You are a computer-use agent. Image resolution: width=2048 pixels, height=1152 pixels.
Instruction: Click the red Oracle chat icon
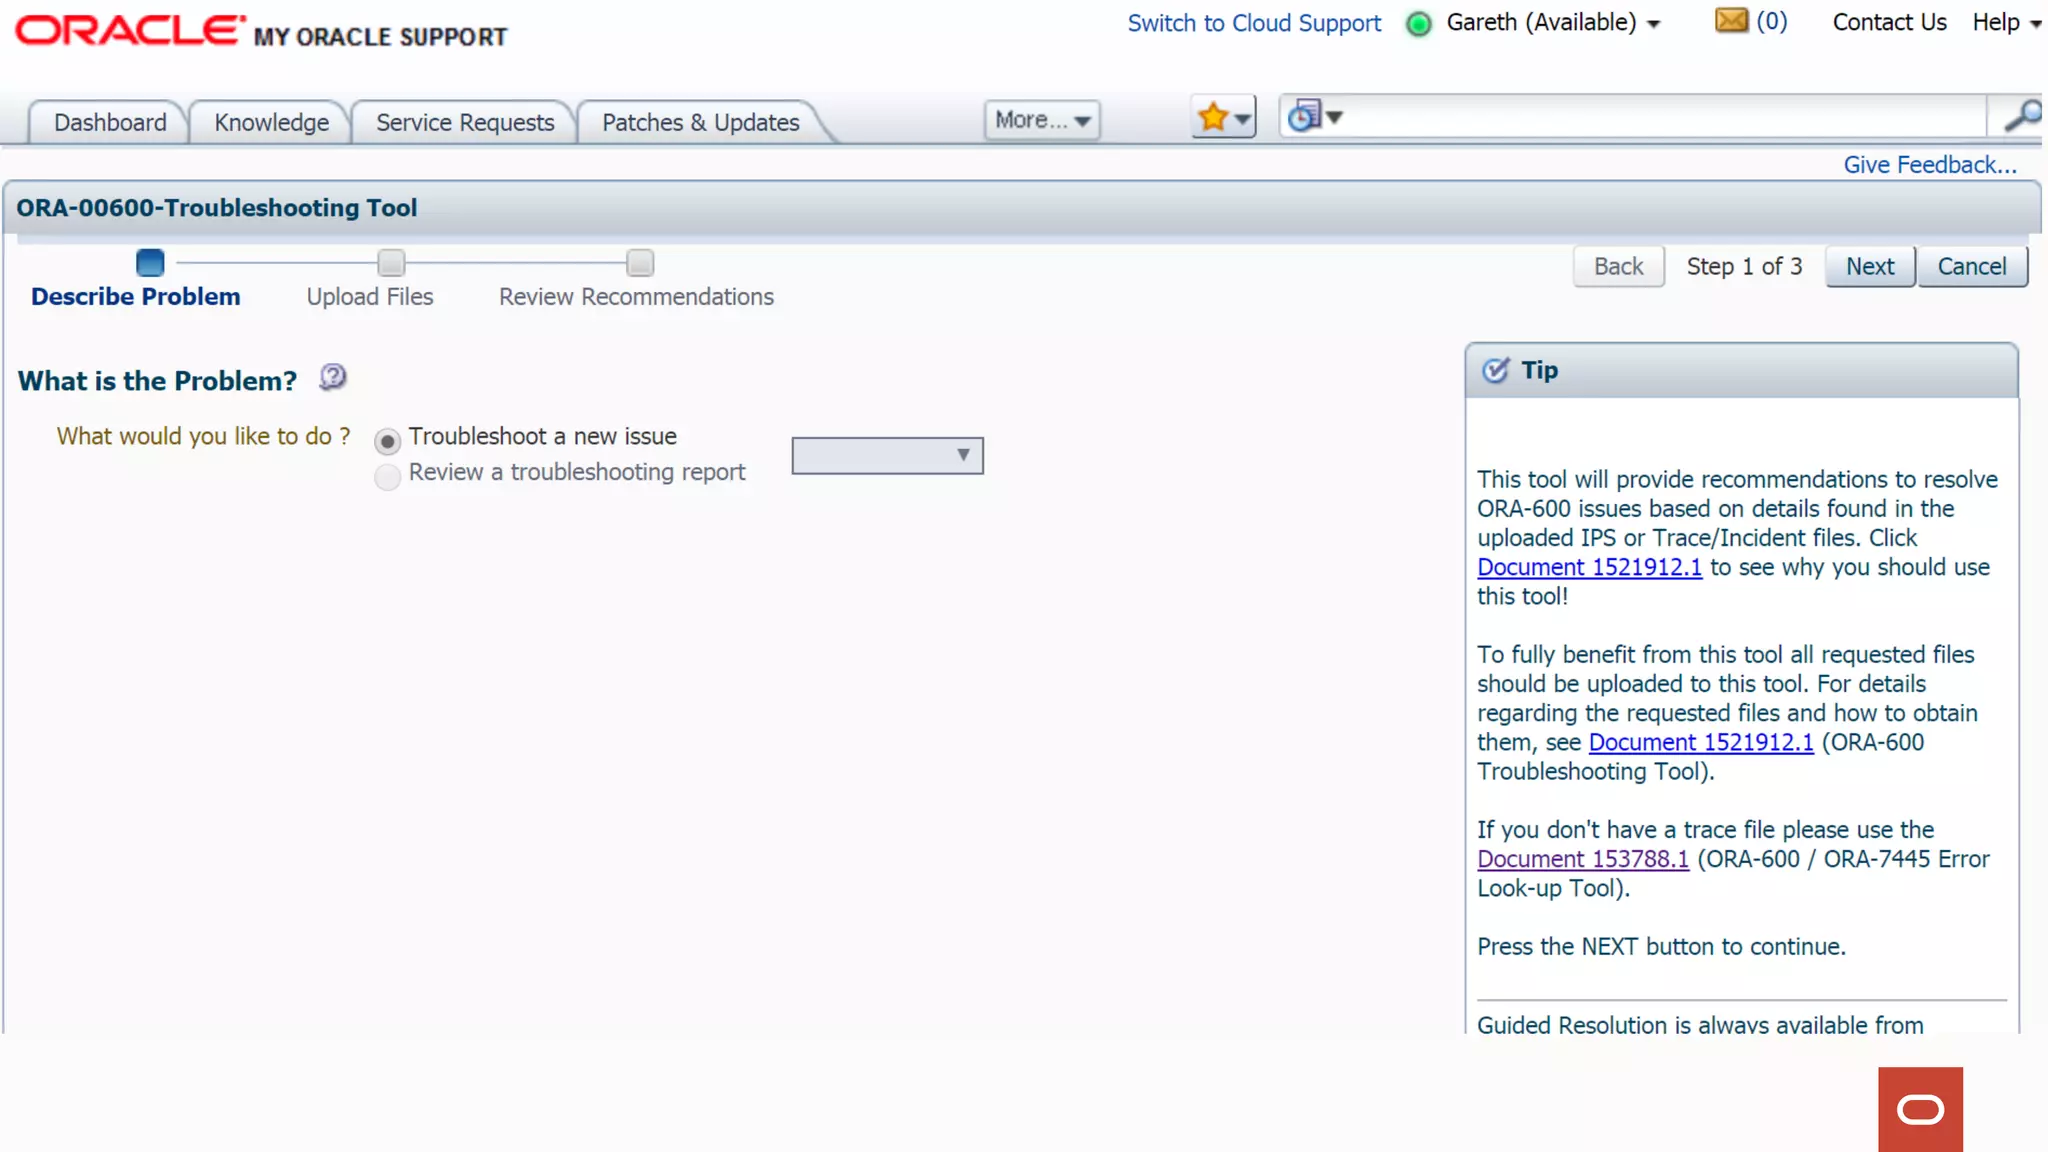[1920, 1109]
